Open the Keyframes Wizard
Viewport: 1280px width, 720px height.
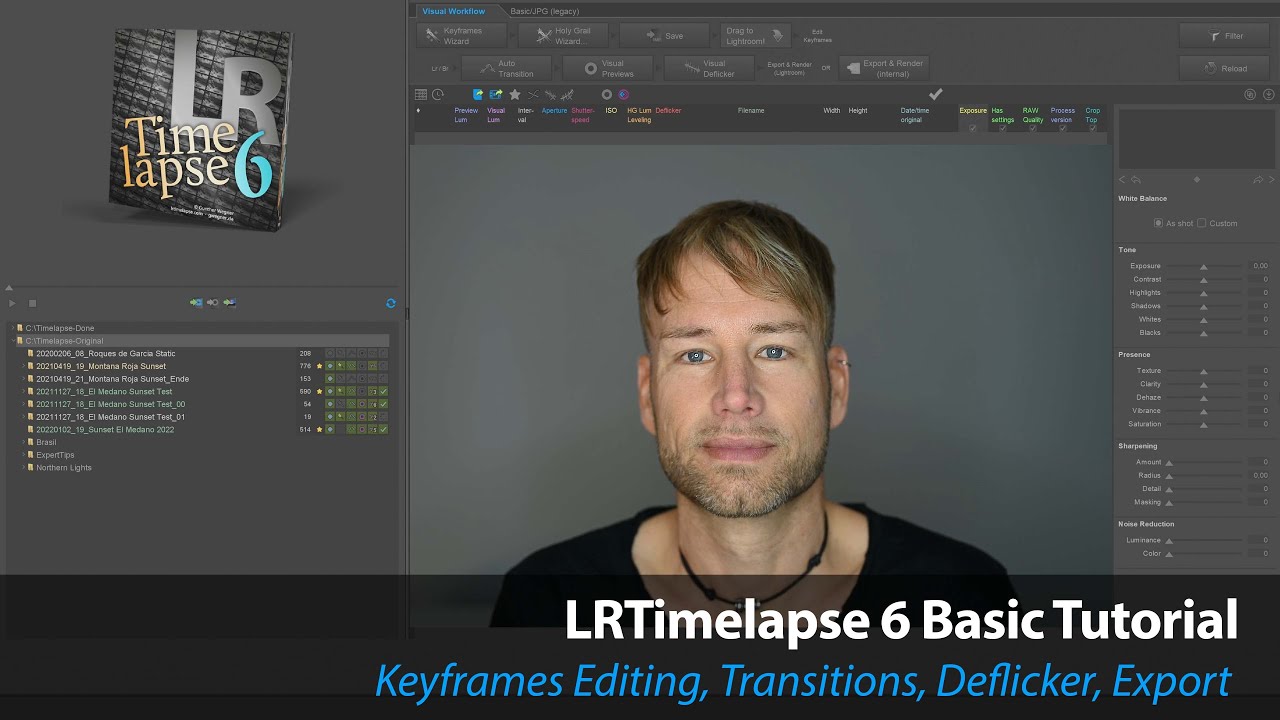(x=462, y=36)
